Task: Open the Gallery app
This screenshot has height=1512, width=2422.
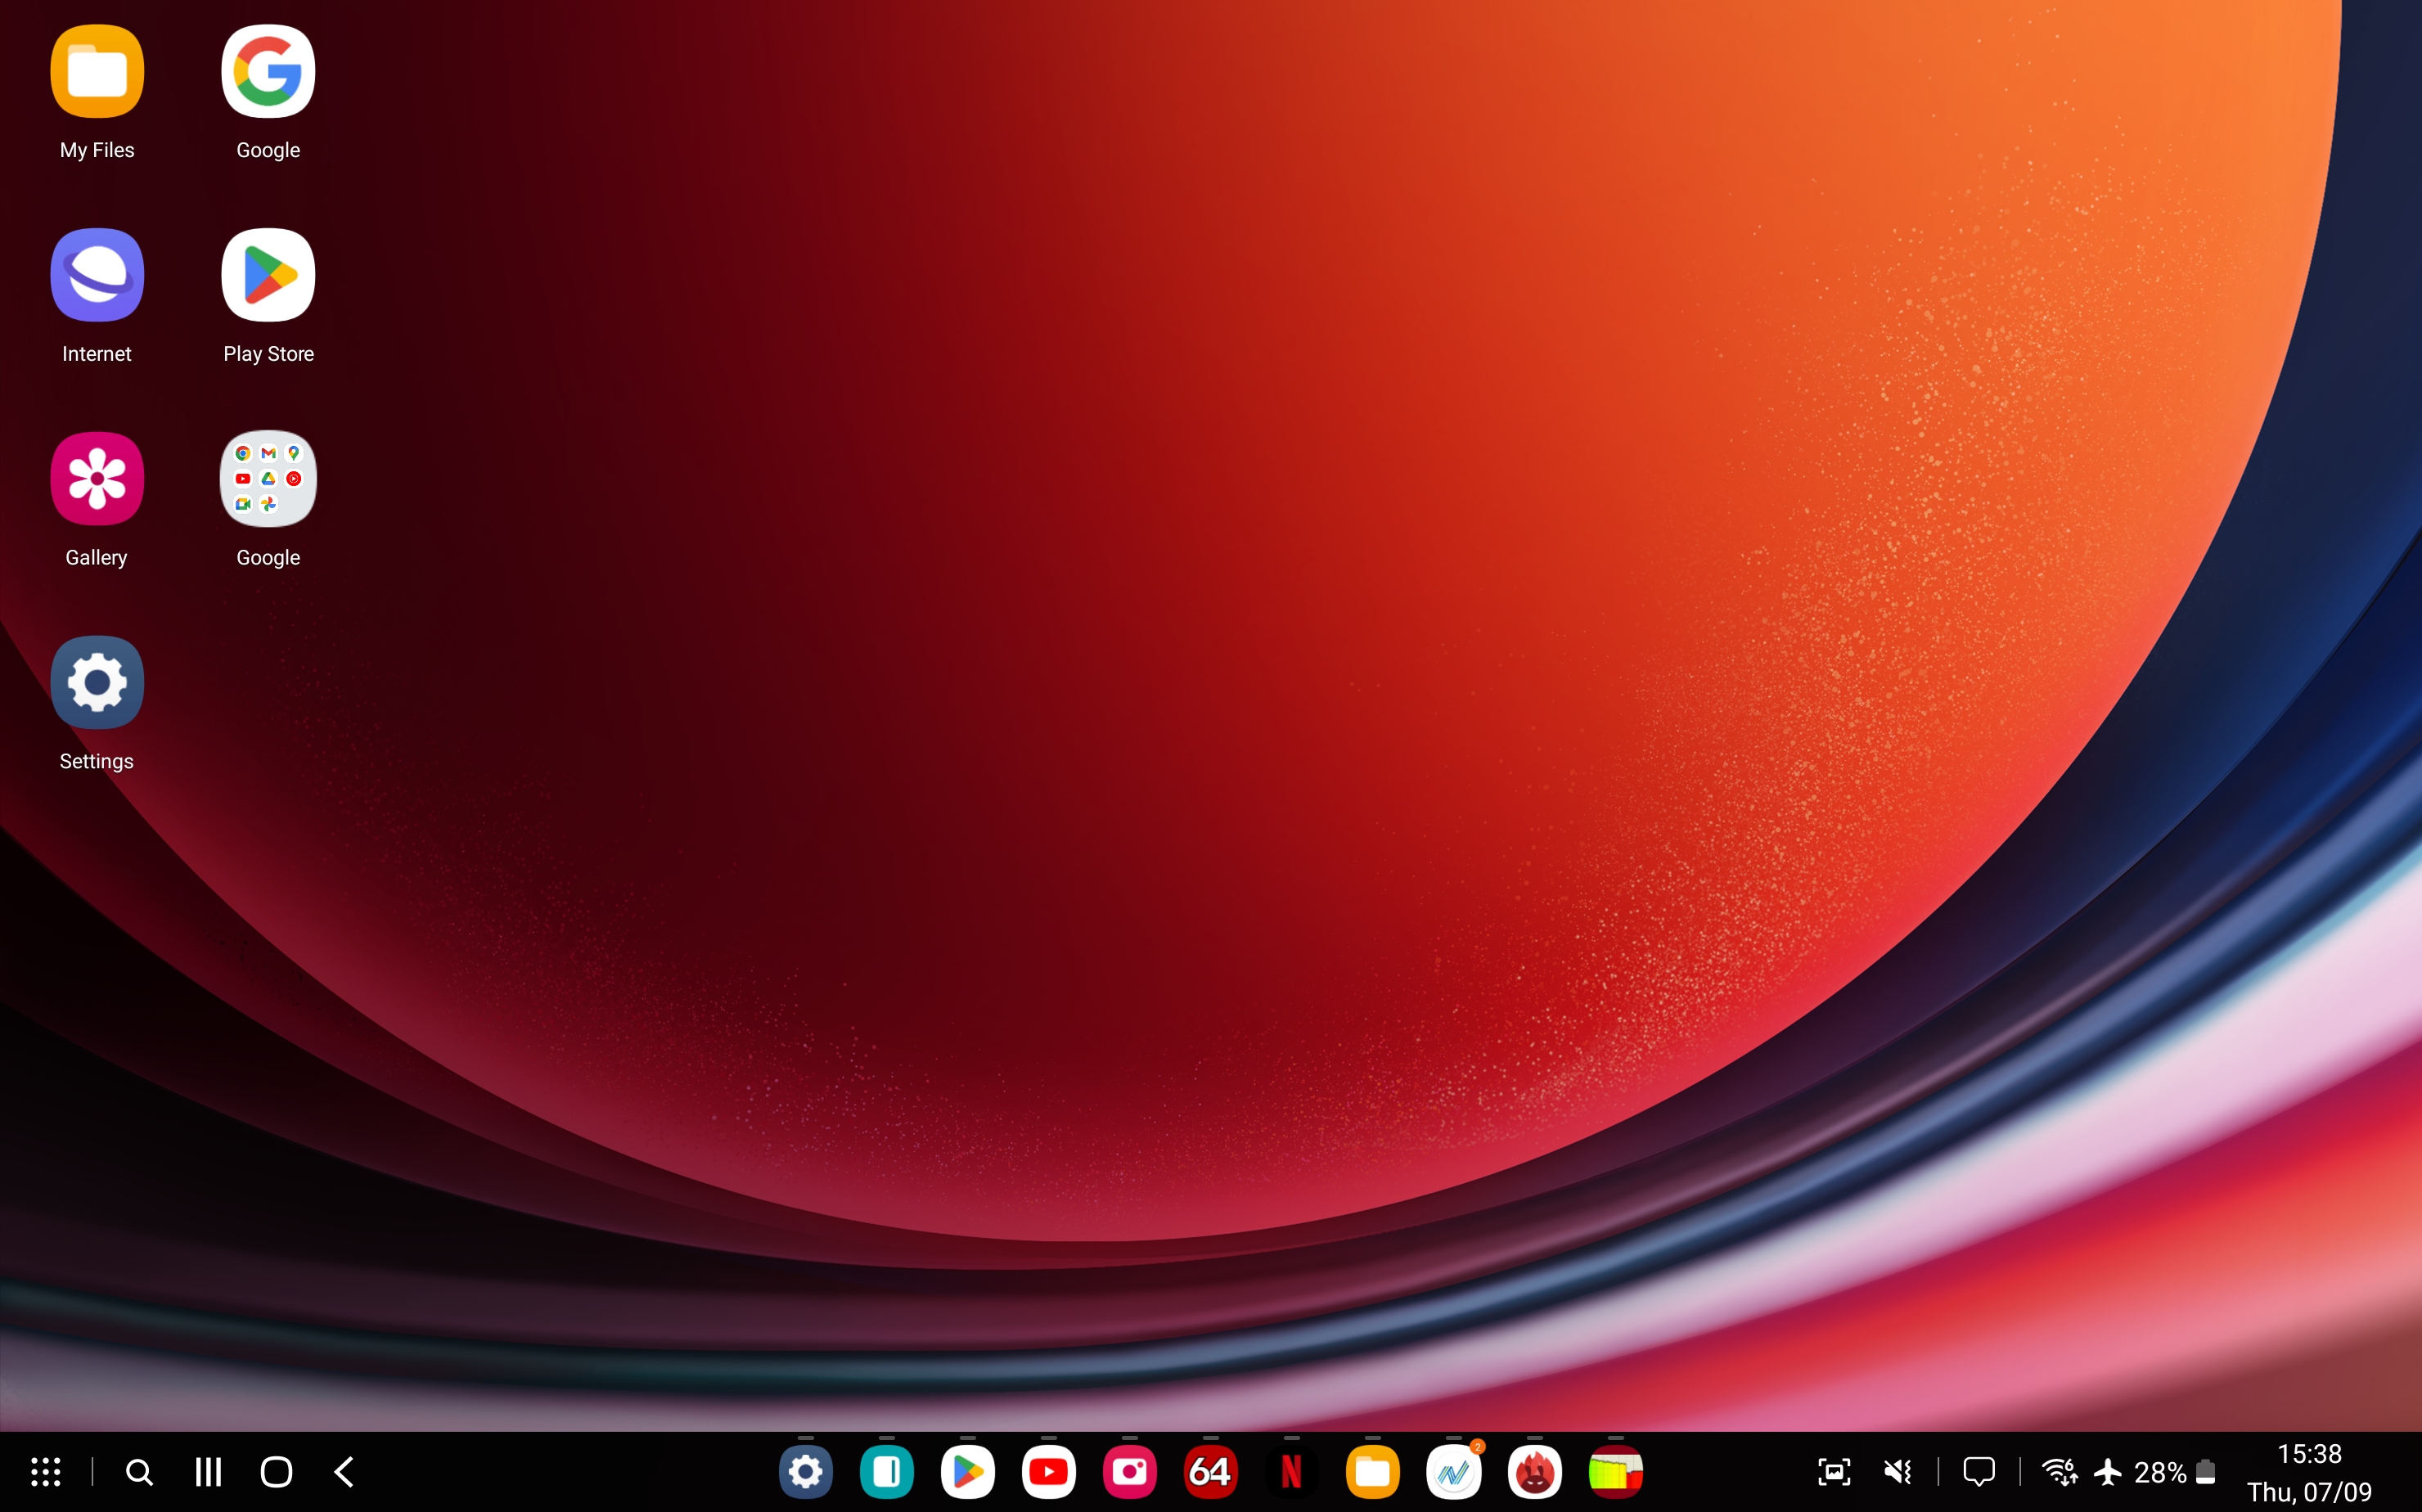Action: [97, 479]
